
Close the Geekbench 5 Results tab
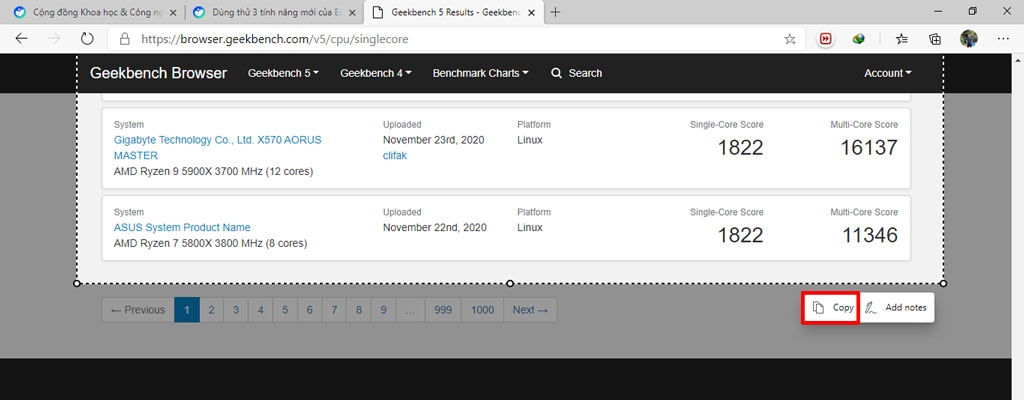531,12
